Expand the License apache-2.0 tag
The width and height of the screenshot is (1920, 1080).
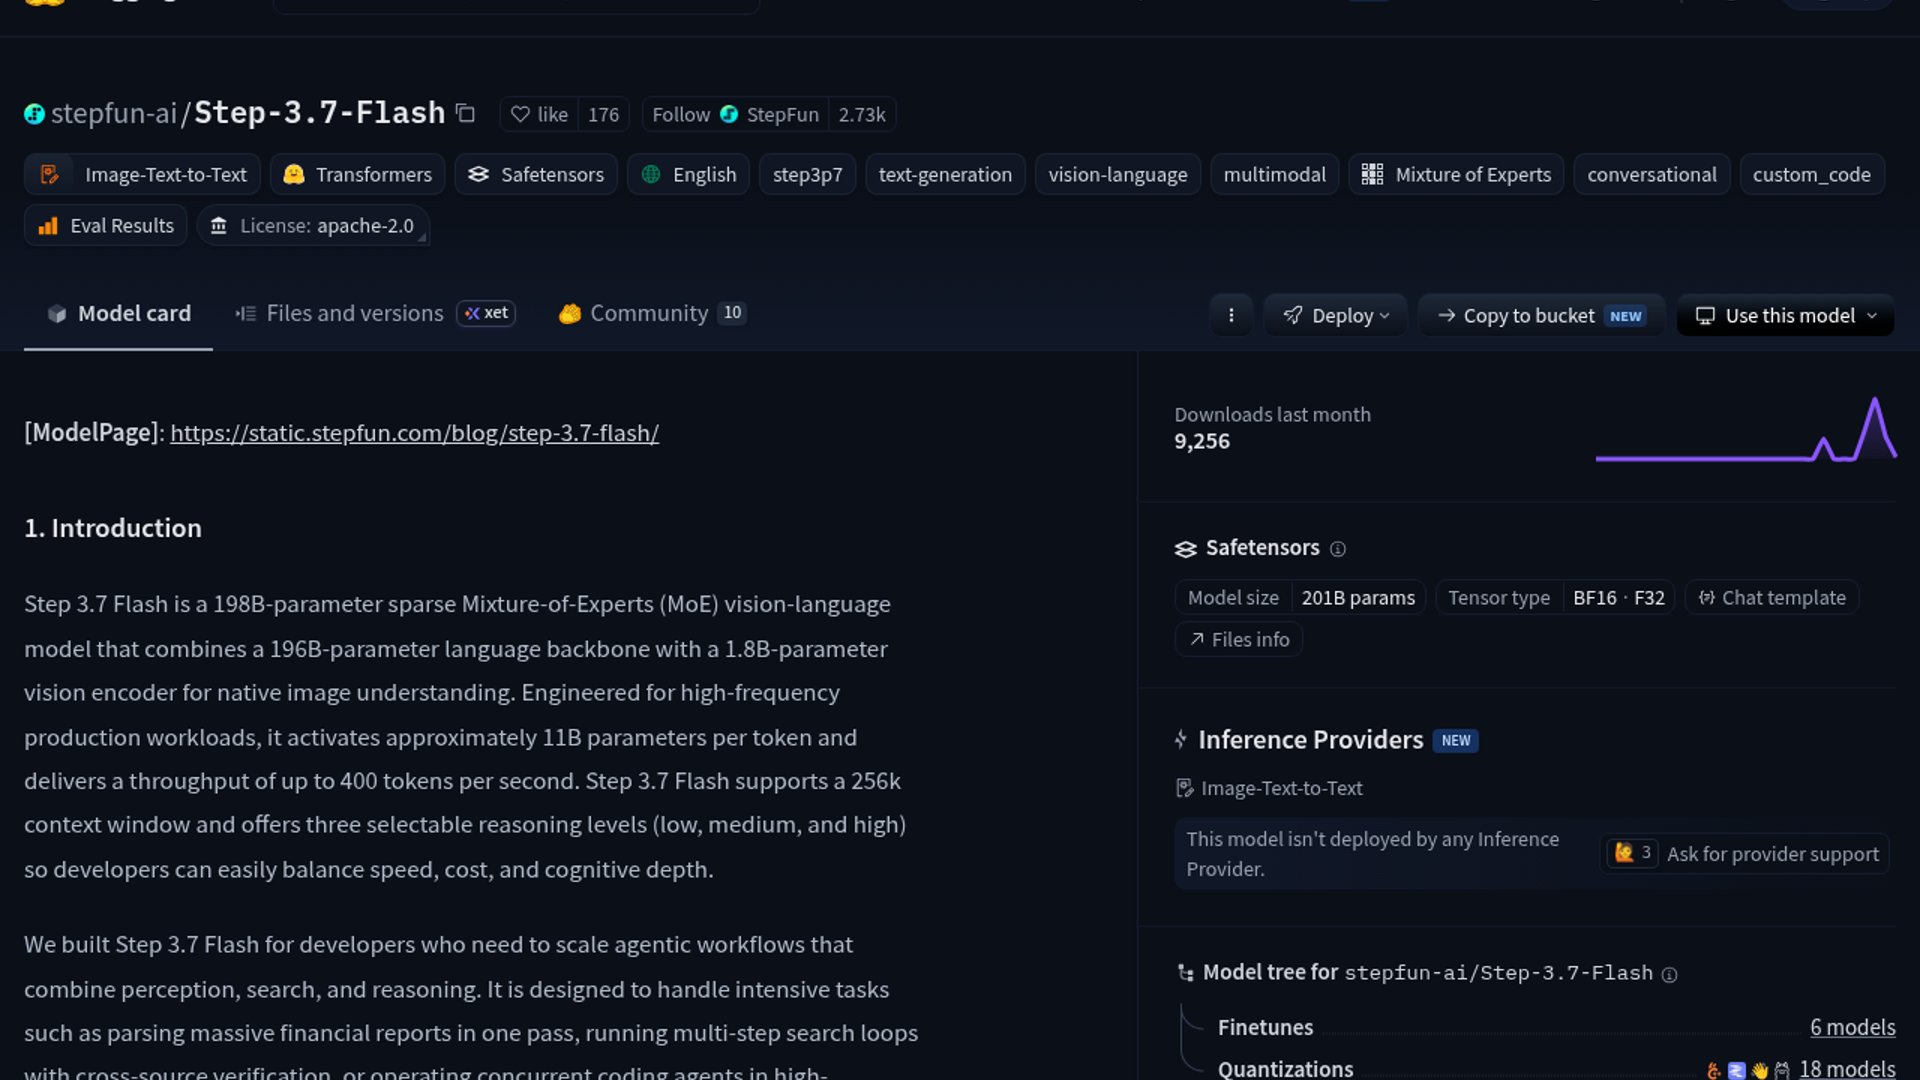(313, 225)
